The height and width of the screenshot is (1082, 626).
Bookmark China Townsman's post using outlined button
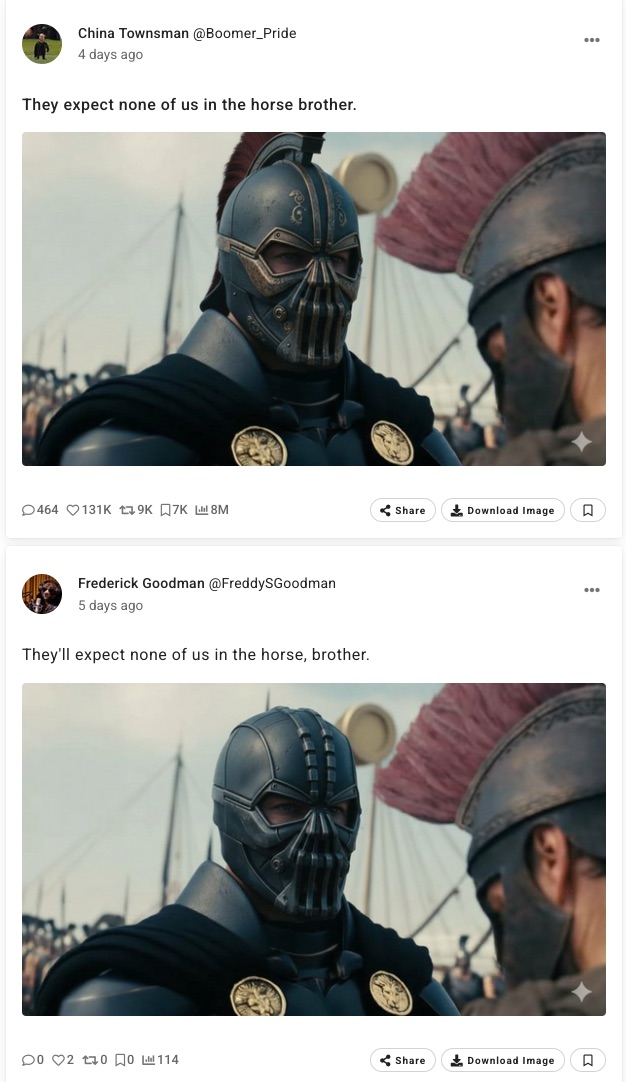click(588, 510)
